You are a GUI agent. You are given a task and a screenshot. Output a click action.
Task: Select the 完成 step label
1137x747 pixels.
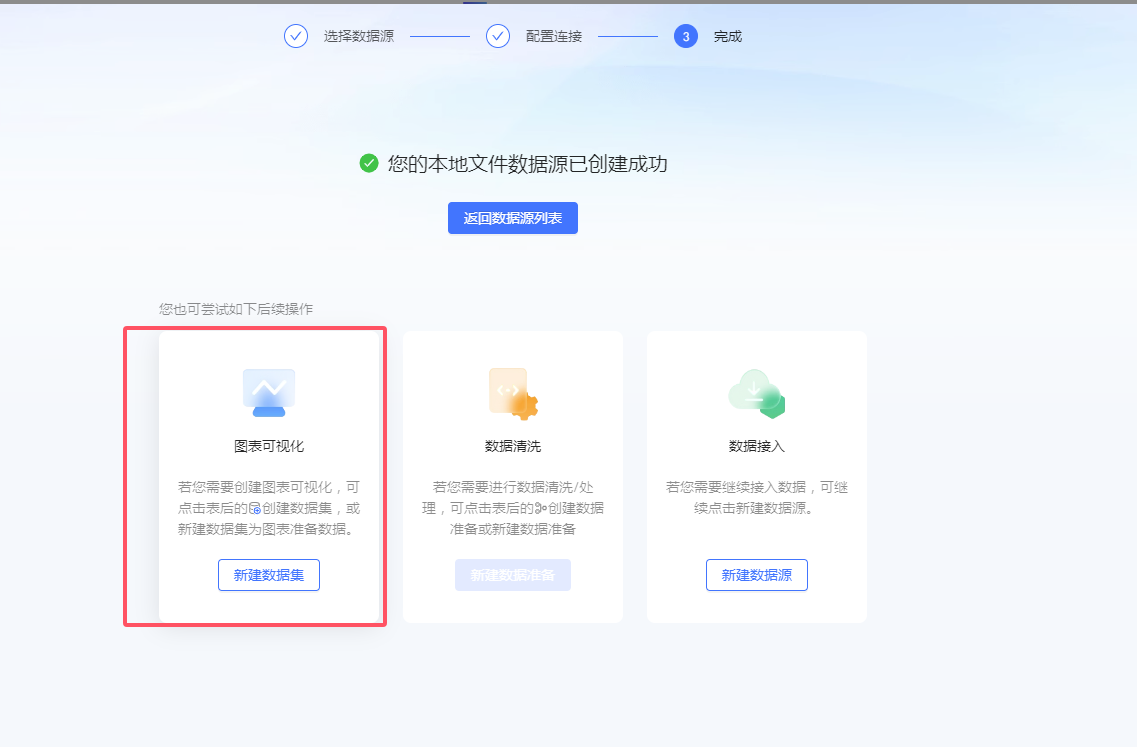click(728, 36)
